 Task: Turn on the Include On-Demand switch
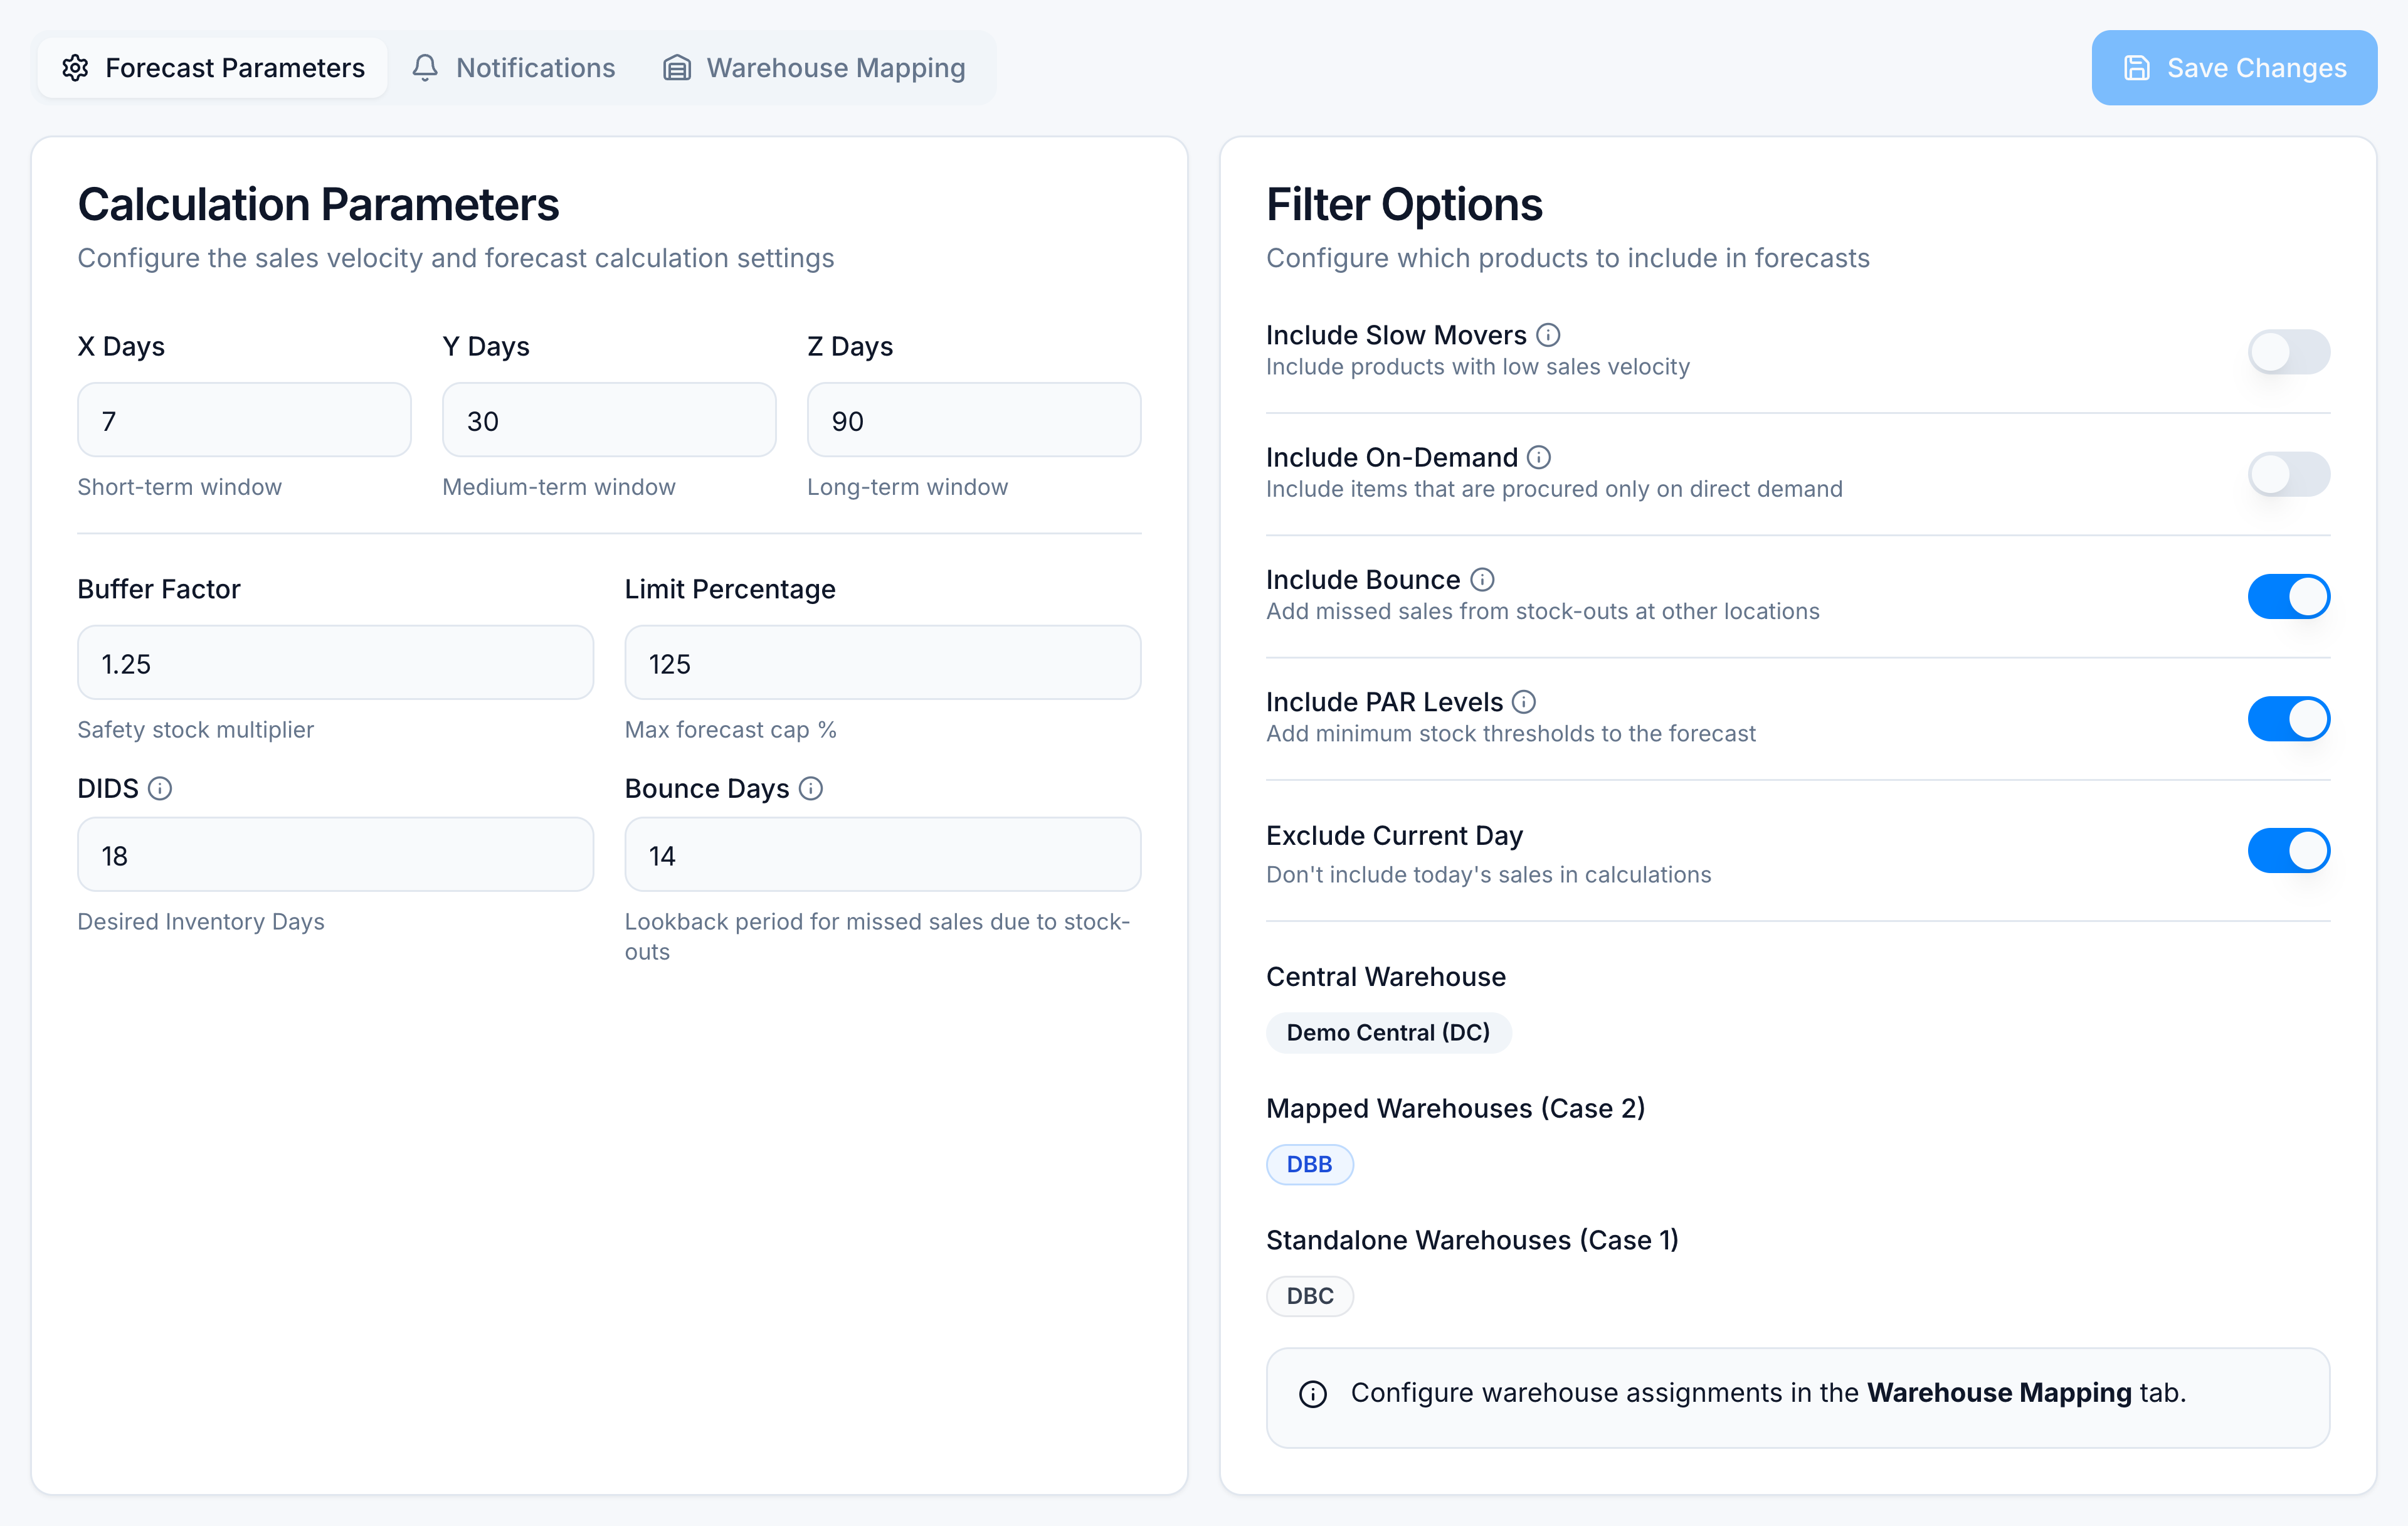[2288, 474]
